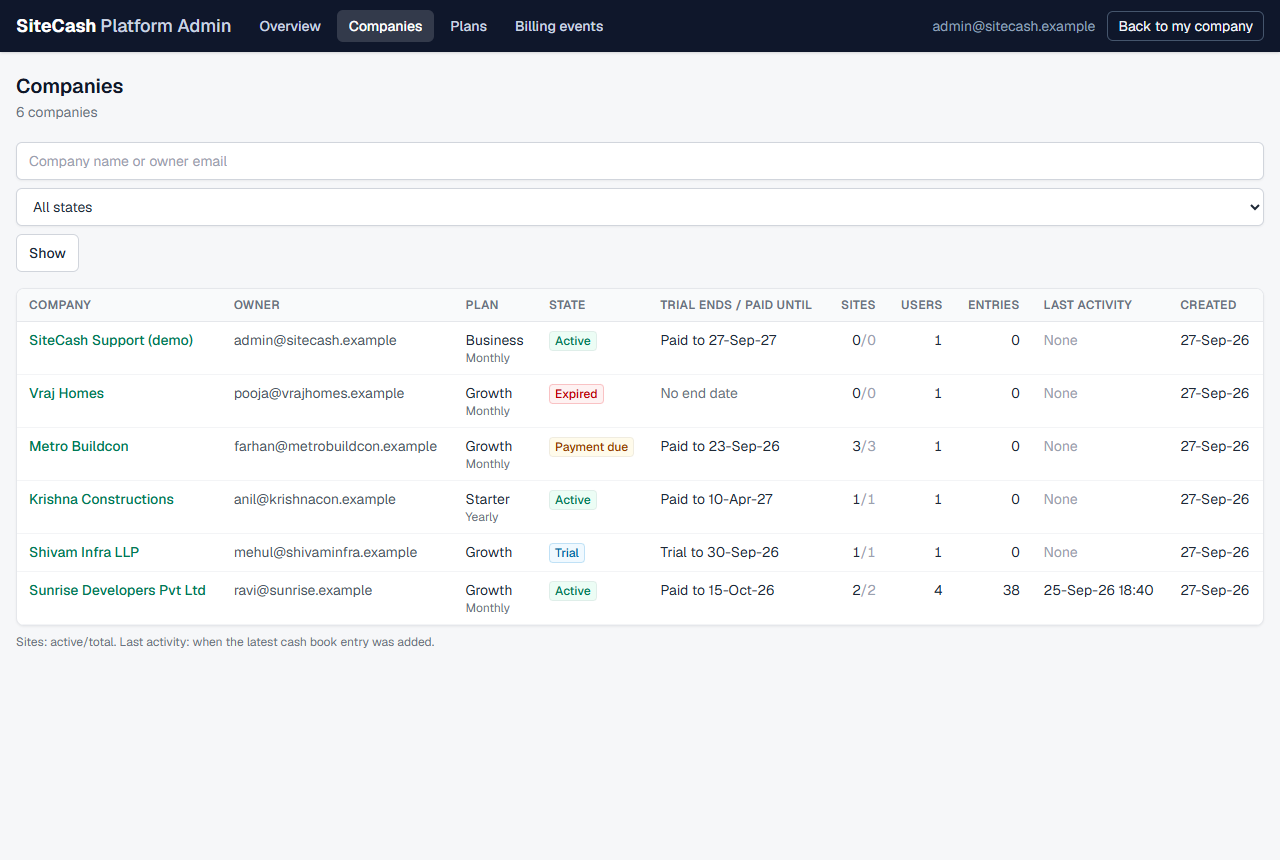Image resolution: width=1280 pixels, height=860 pixels.
Task: Click the Entries column header
Action: pos(994,305)
